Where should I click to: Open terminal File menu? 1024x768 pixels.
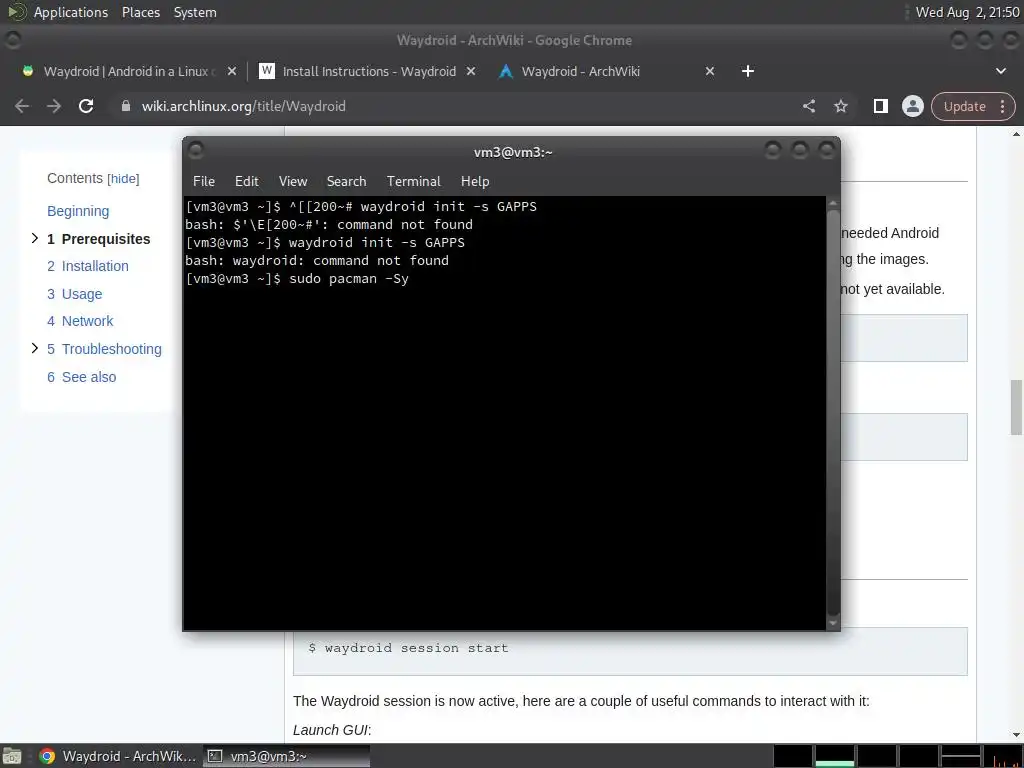[204, 182]
